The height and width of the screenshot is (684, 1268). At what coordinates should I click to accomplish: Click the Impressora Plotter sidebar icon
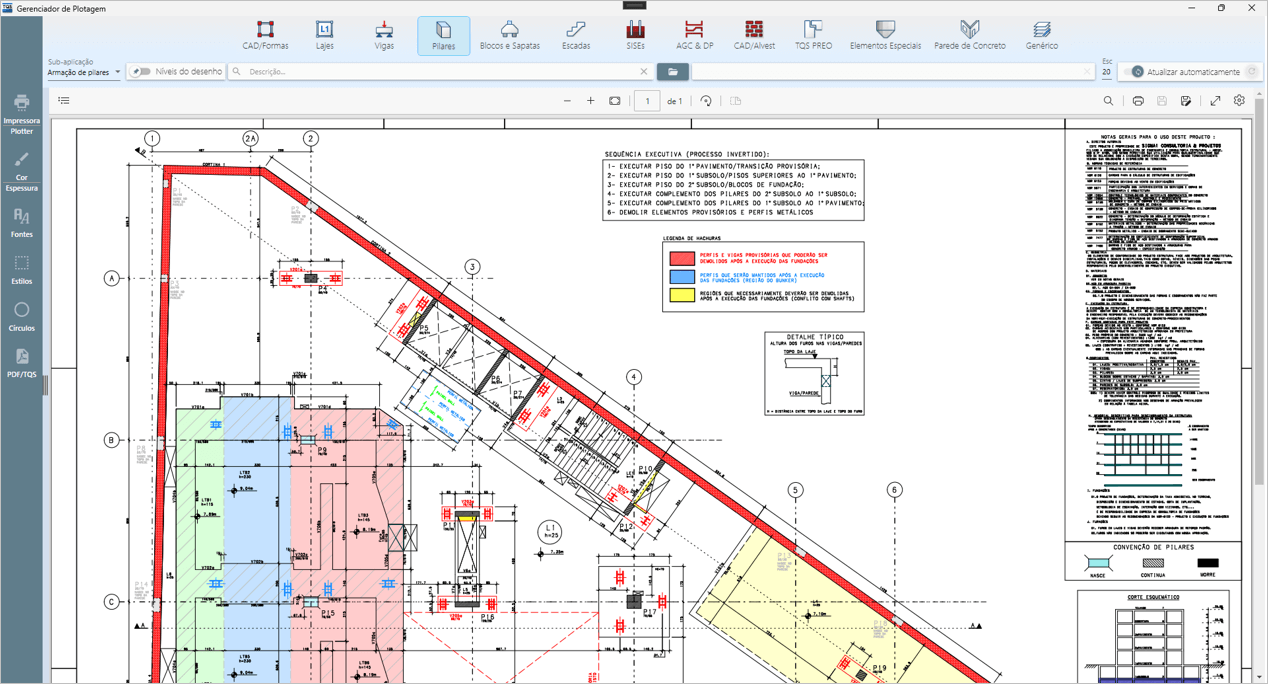[21, 113]
